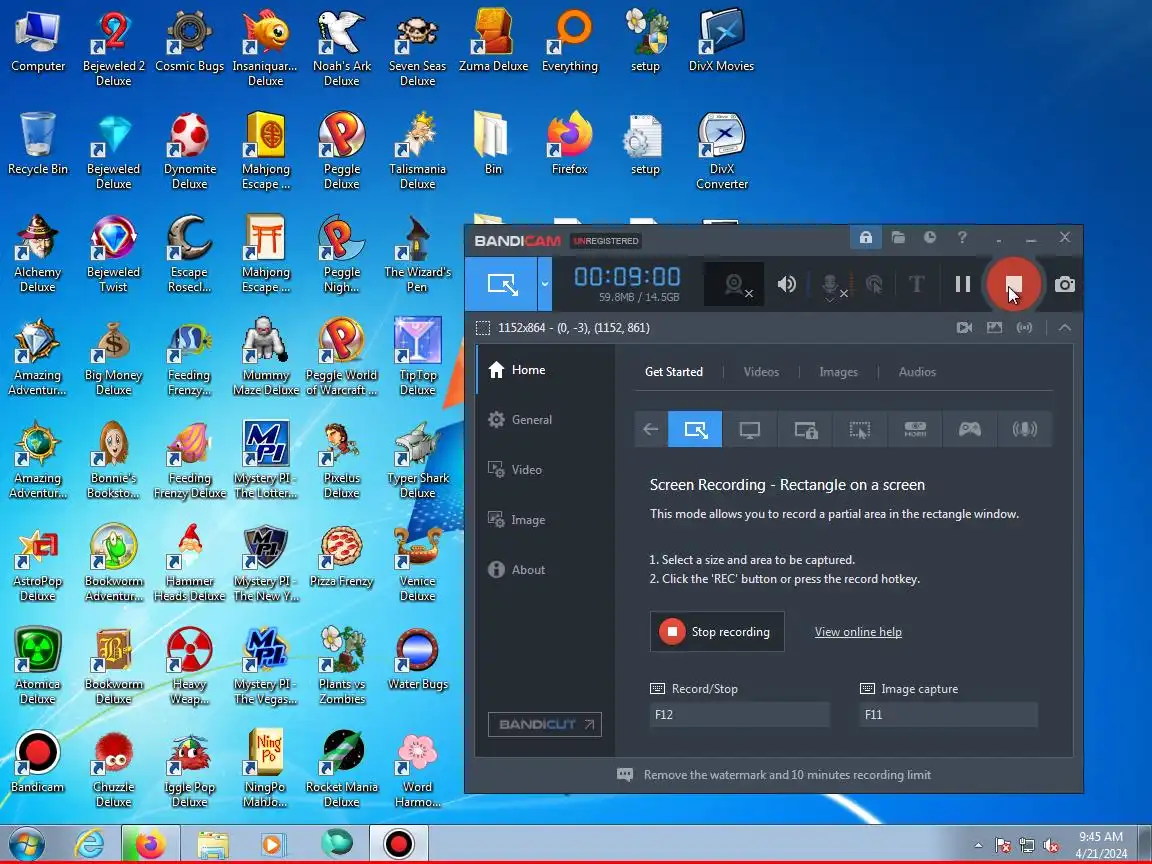Viewport: 1152px width, 864px height.
Task: Open the Video settings section
Action: coord(545,469)
